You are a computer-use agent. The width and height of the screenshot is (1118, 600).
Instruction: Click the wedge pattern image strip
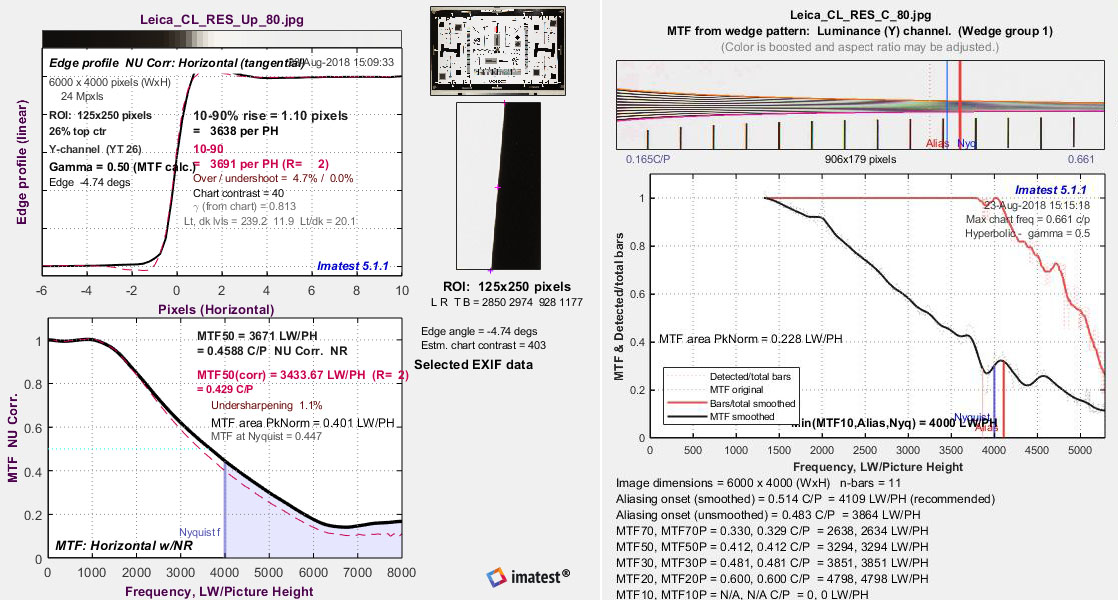coord(858,105)
